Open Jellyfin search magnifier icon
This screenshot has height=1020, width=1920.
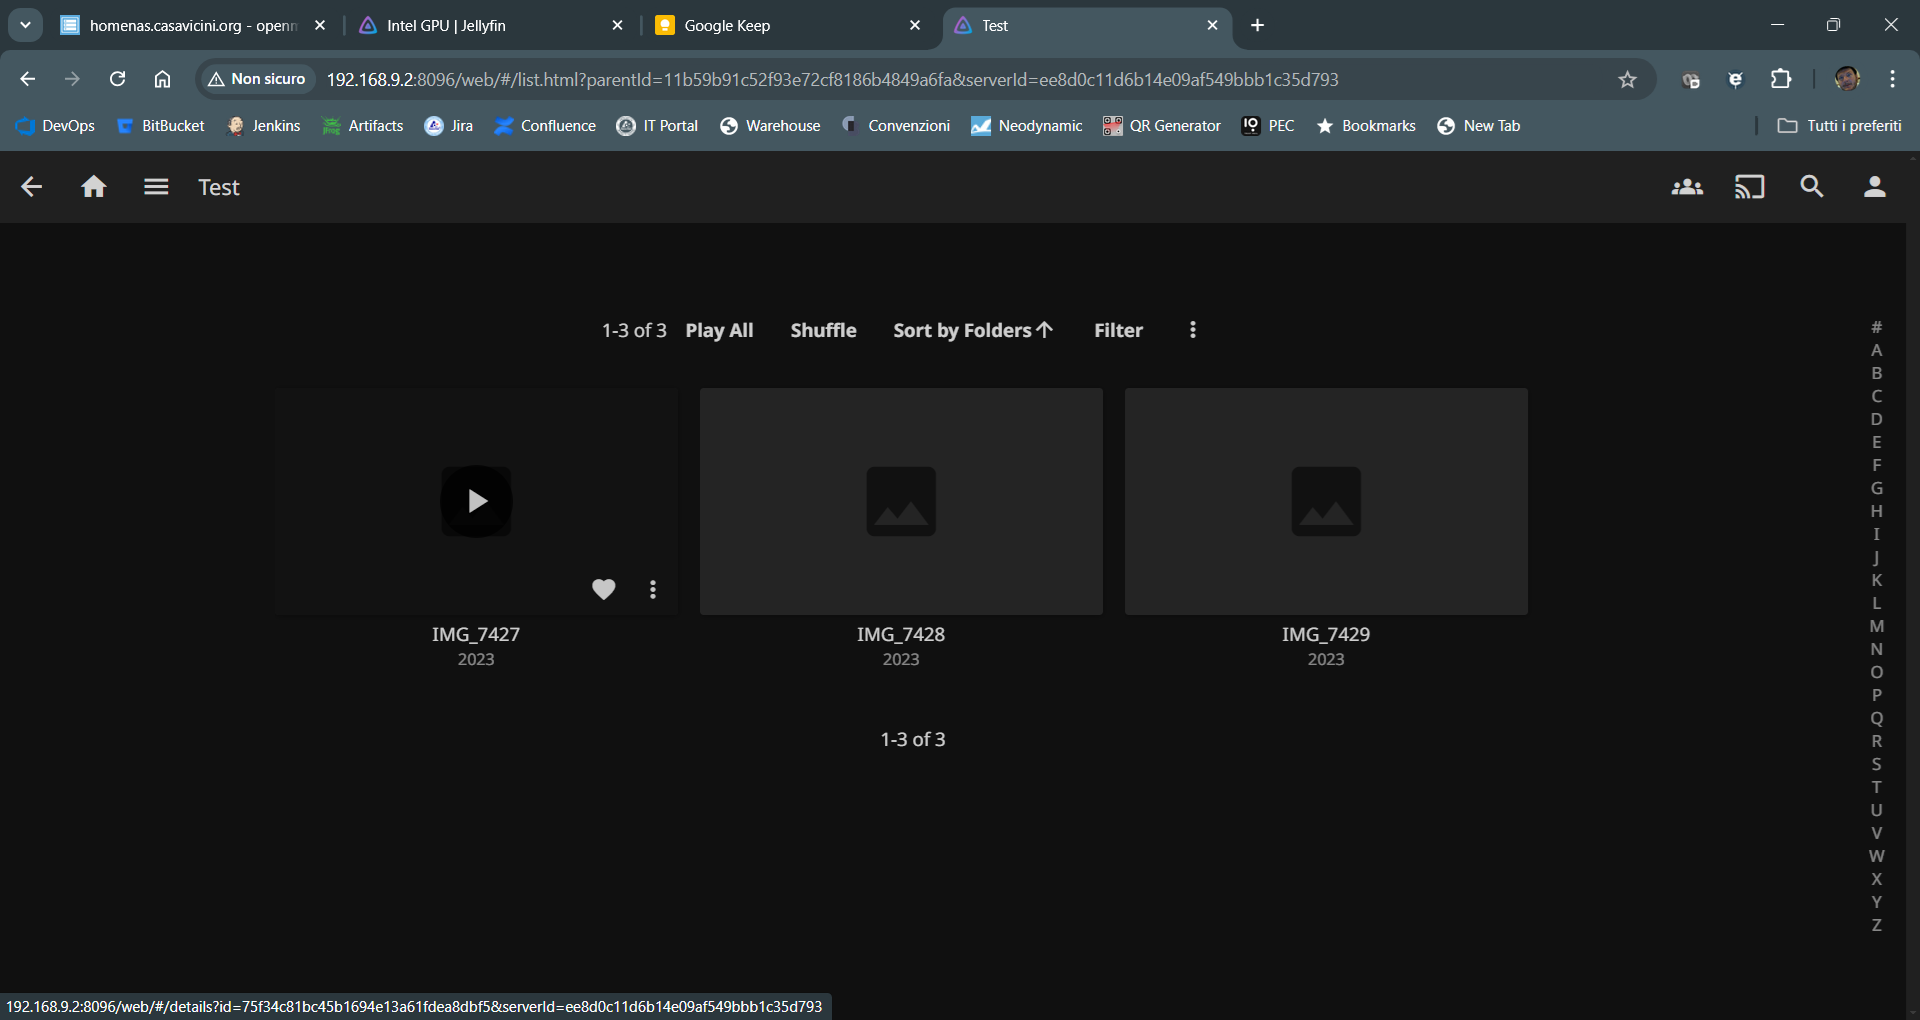point(1812,187)
